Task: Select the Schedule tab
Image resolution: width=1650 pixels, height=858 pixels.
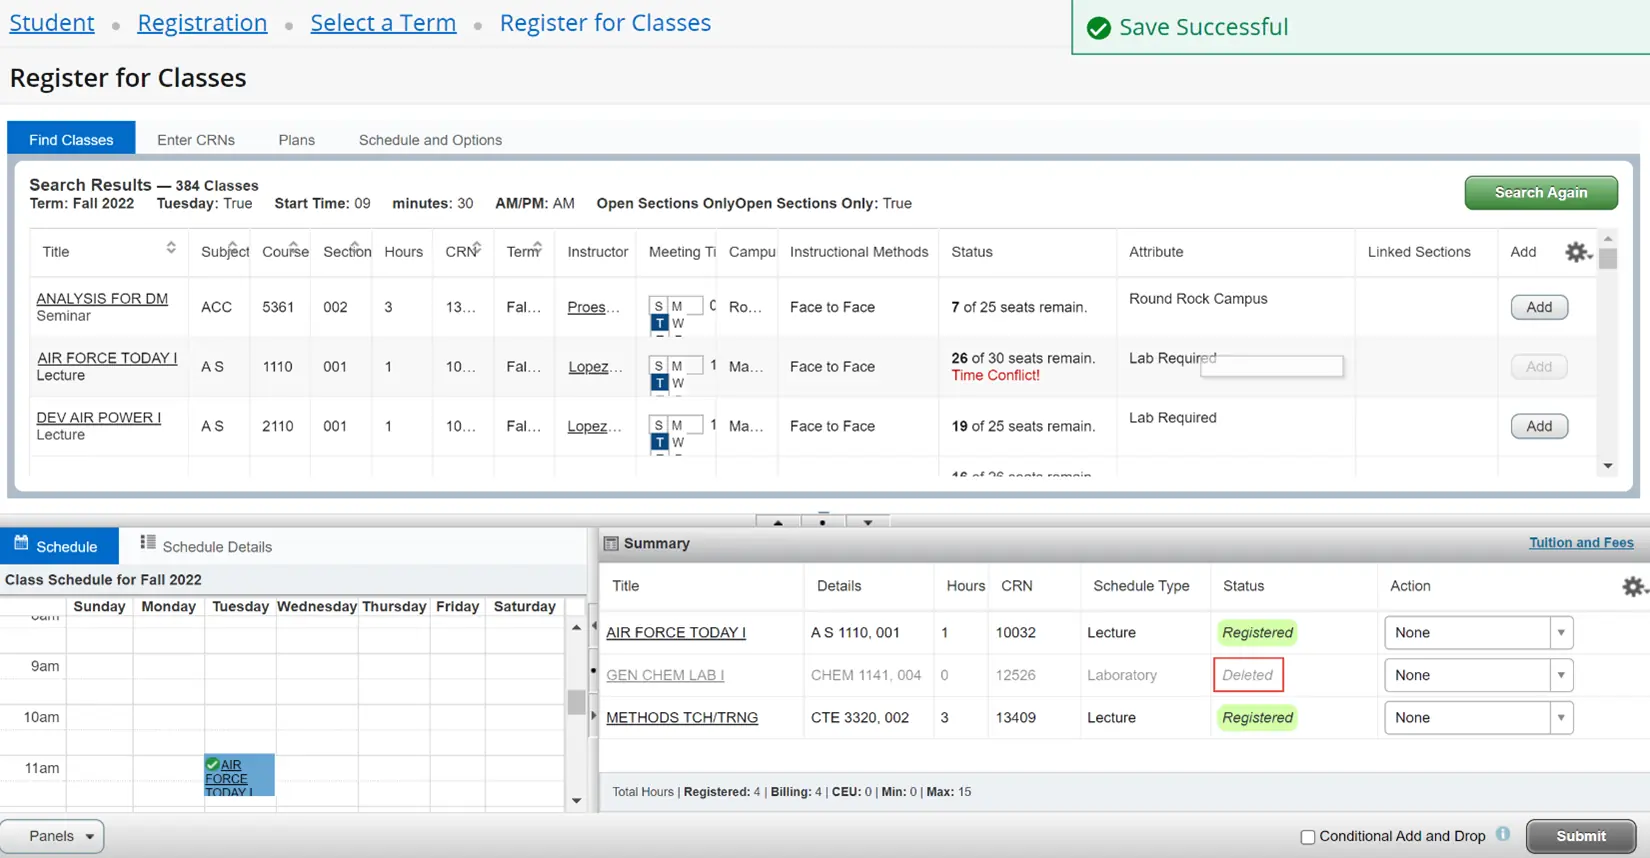Action: [x=59, y=546]
